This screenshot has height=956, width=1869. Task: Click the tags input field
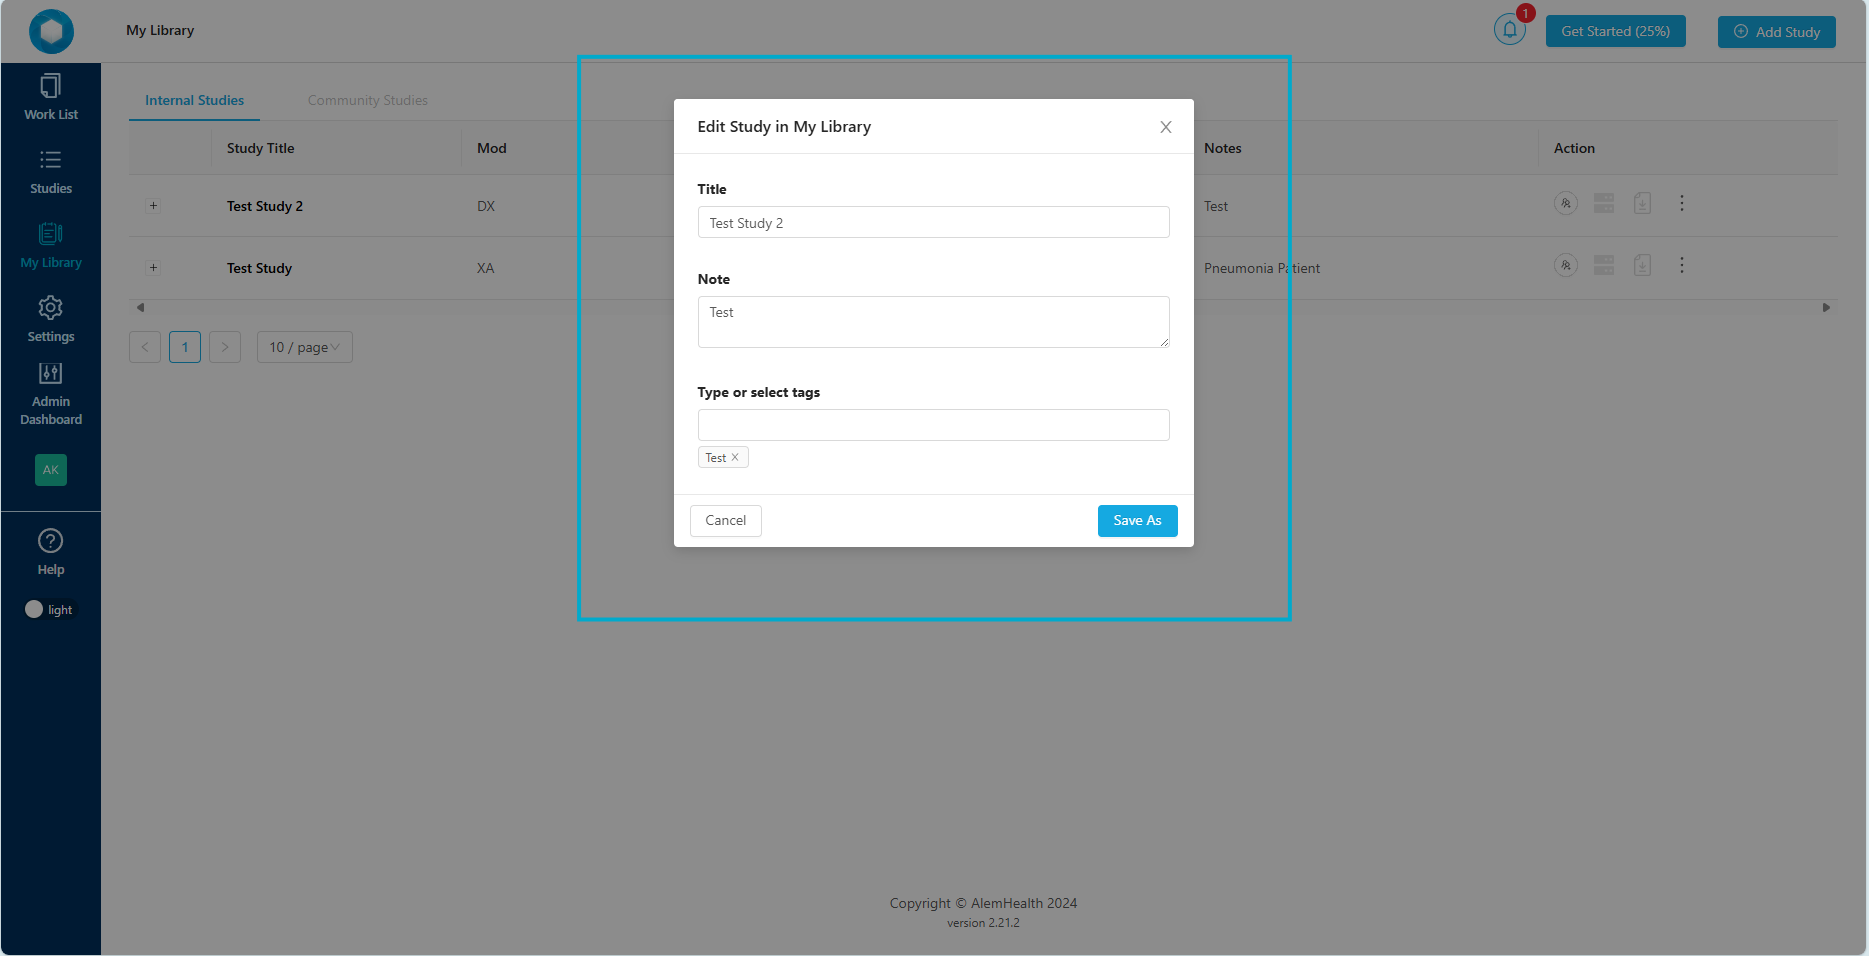tap(934, 425)
